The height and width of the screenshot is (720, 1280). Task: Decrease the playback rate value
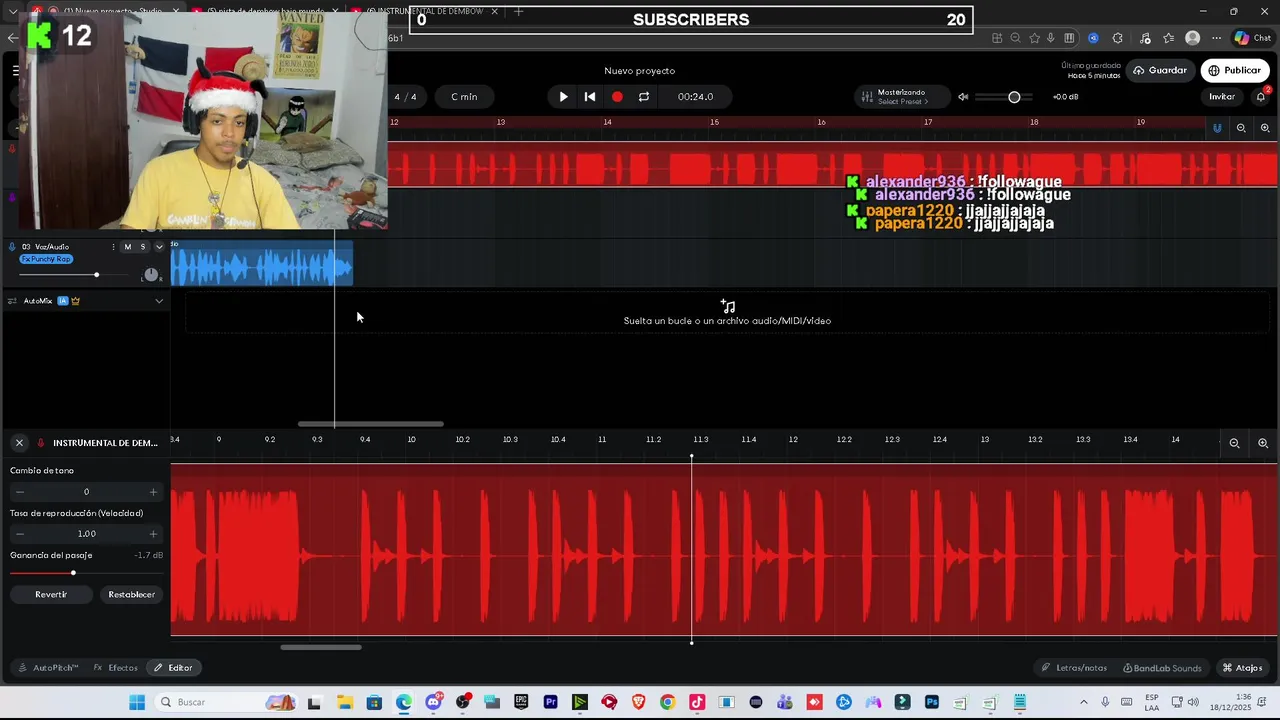(x=19, y=534)
